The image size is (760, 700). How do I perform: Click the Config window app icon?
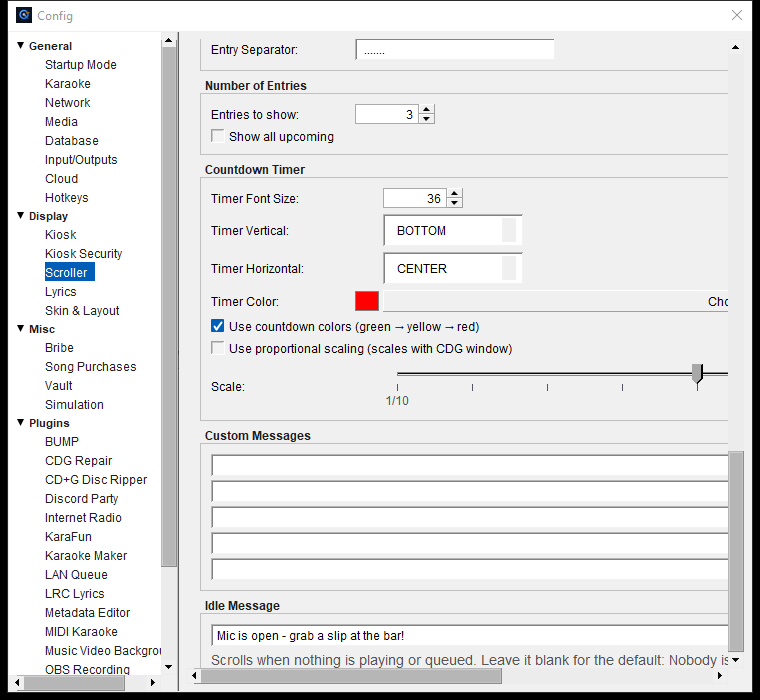(x=24, y=16)
